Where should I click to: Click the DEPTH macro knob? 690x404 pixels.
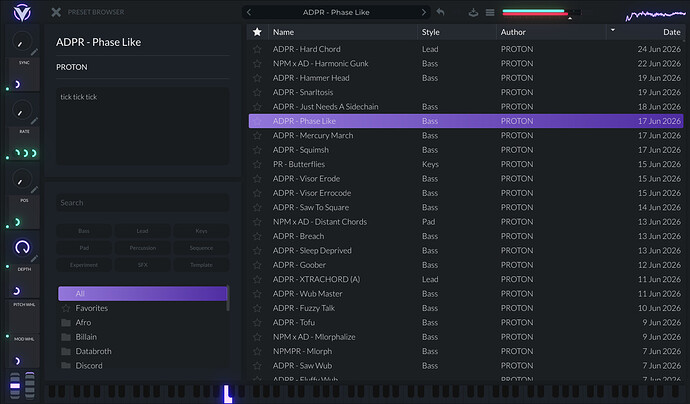(x=22, y=247)
